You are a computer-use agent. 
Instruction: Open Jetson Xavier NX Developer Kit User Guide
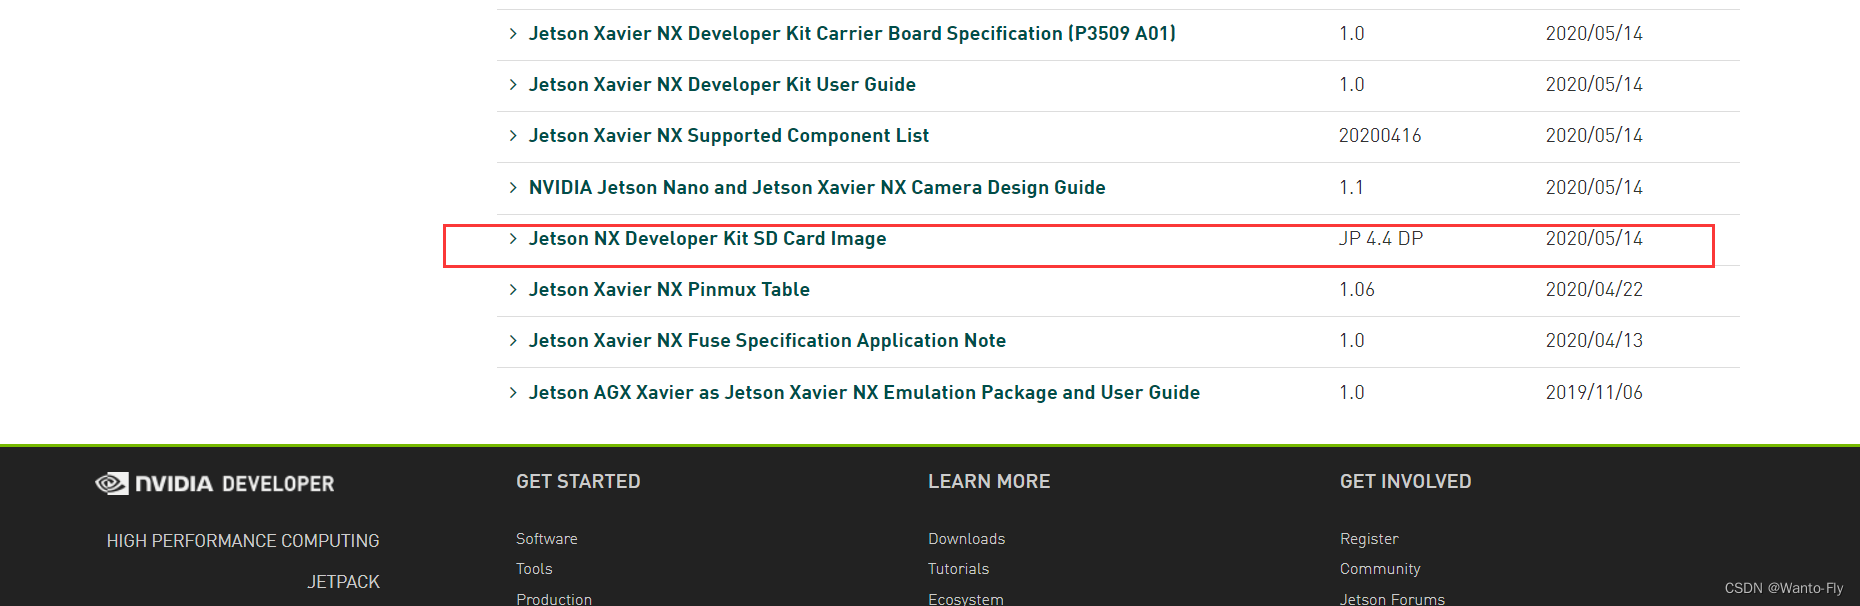[722, 85]
